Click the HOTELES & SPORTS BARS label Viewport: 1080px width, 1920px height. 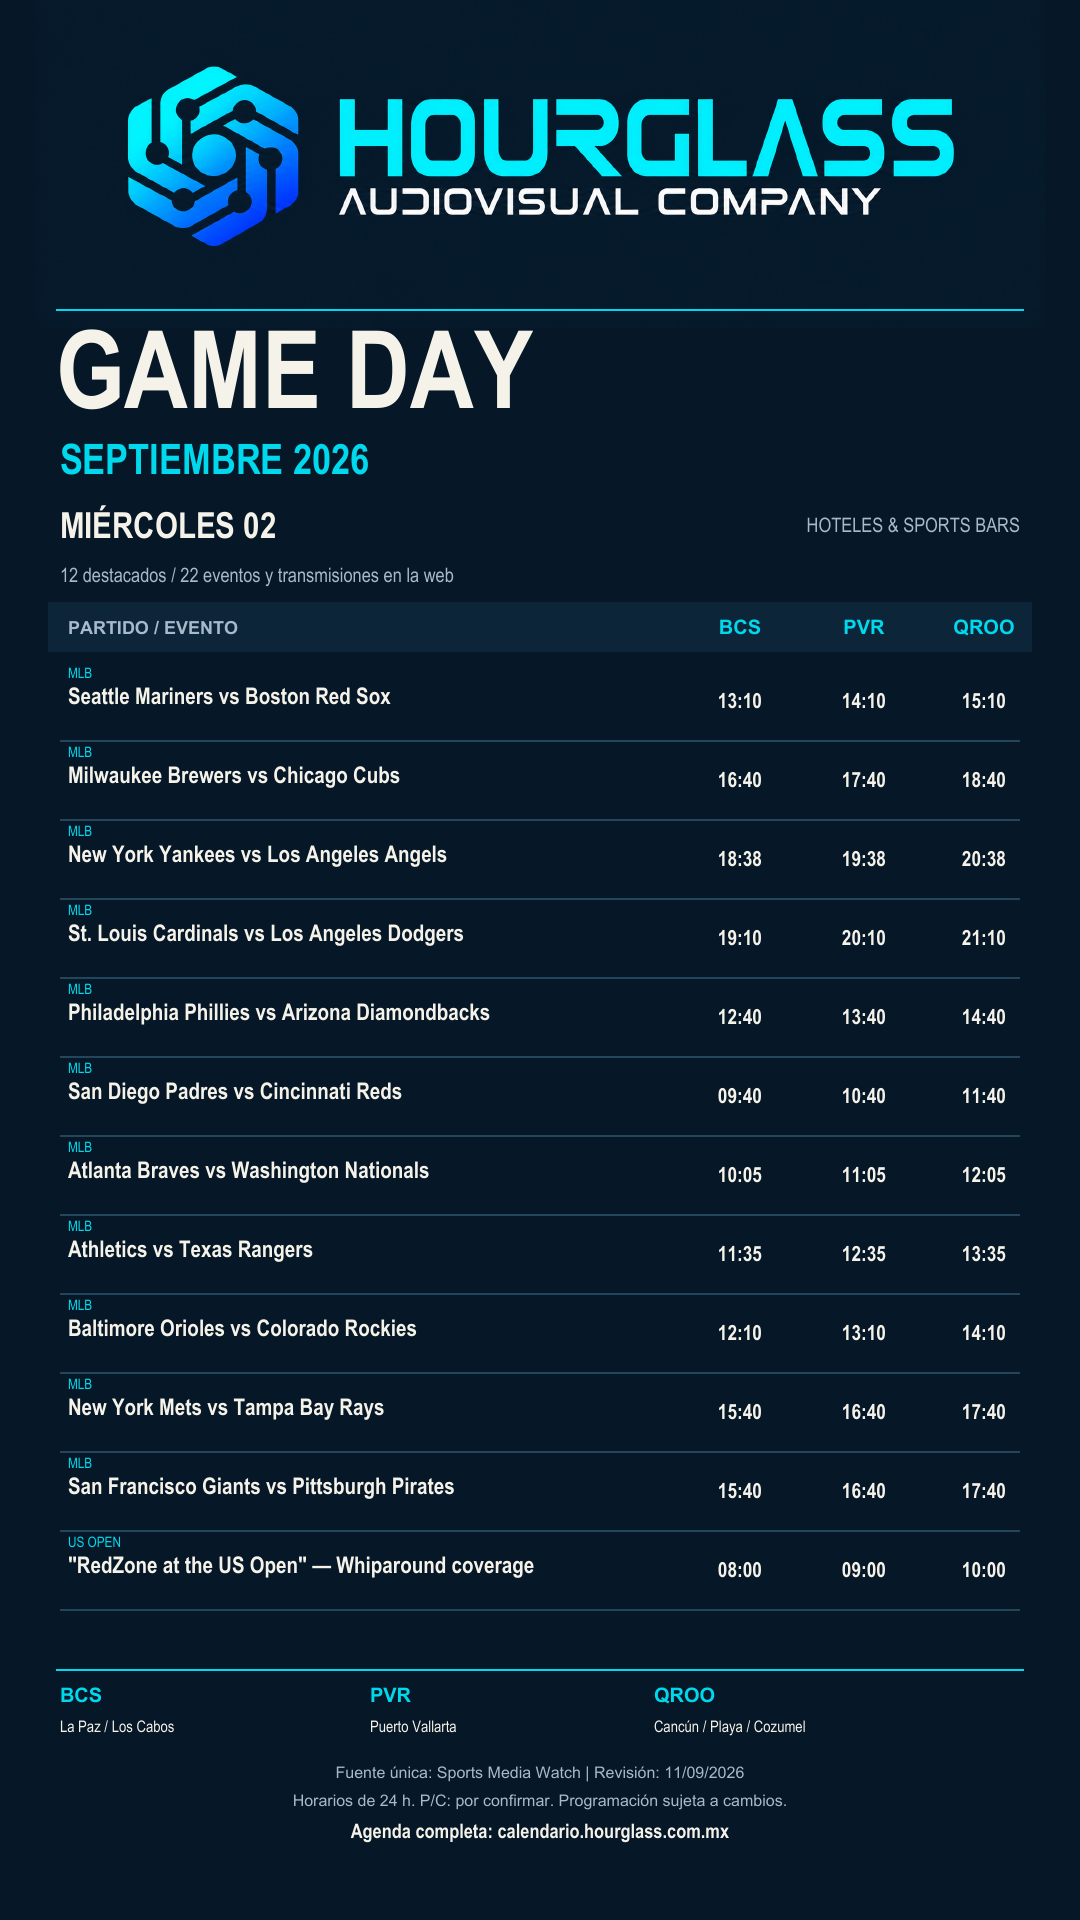913,525
